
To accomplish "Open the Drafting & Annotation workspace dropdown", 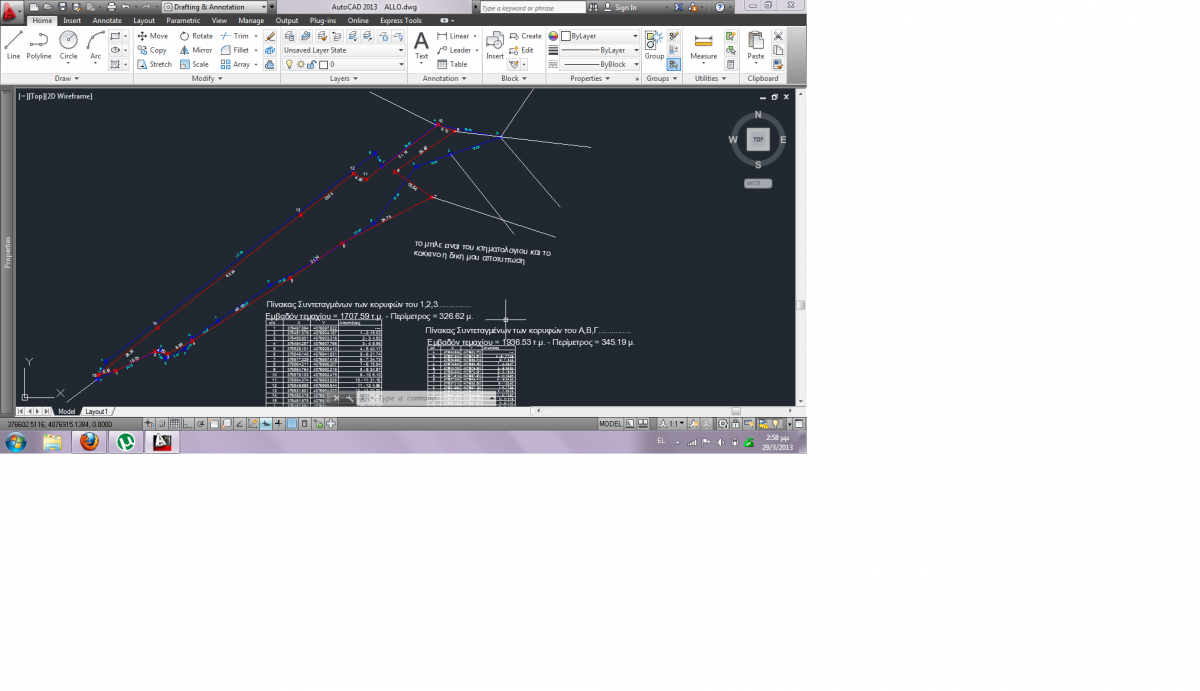I will [x=214, y=7].
